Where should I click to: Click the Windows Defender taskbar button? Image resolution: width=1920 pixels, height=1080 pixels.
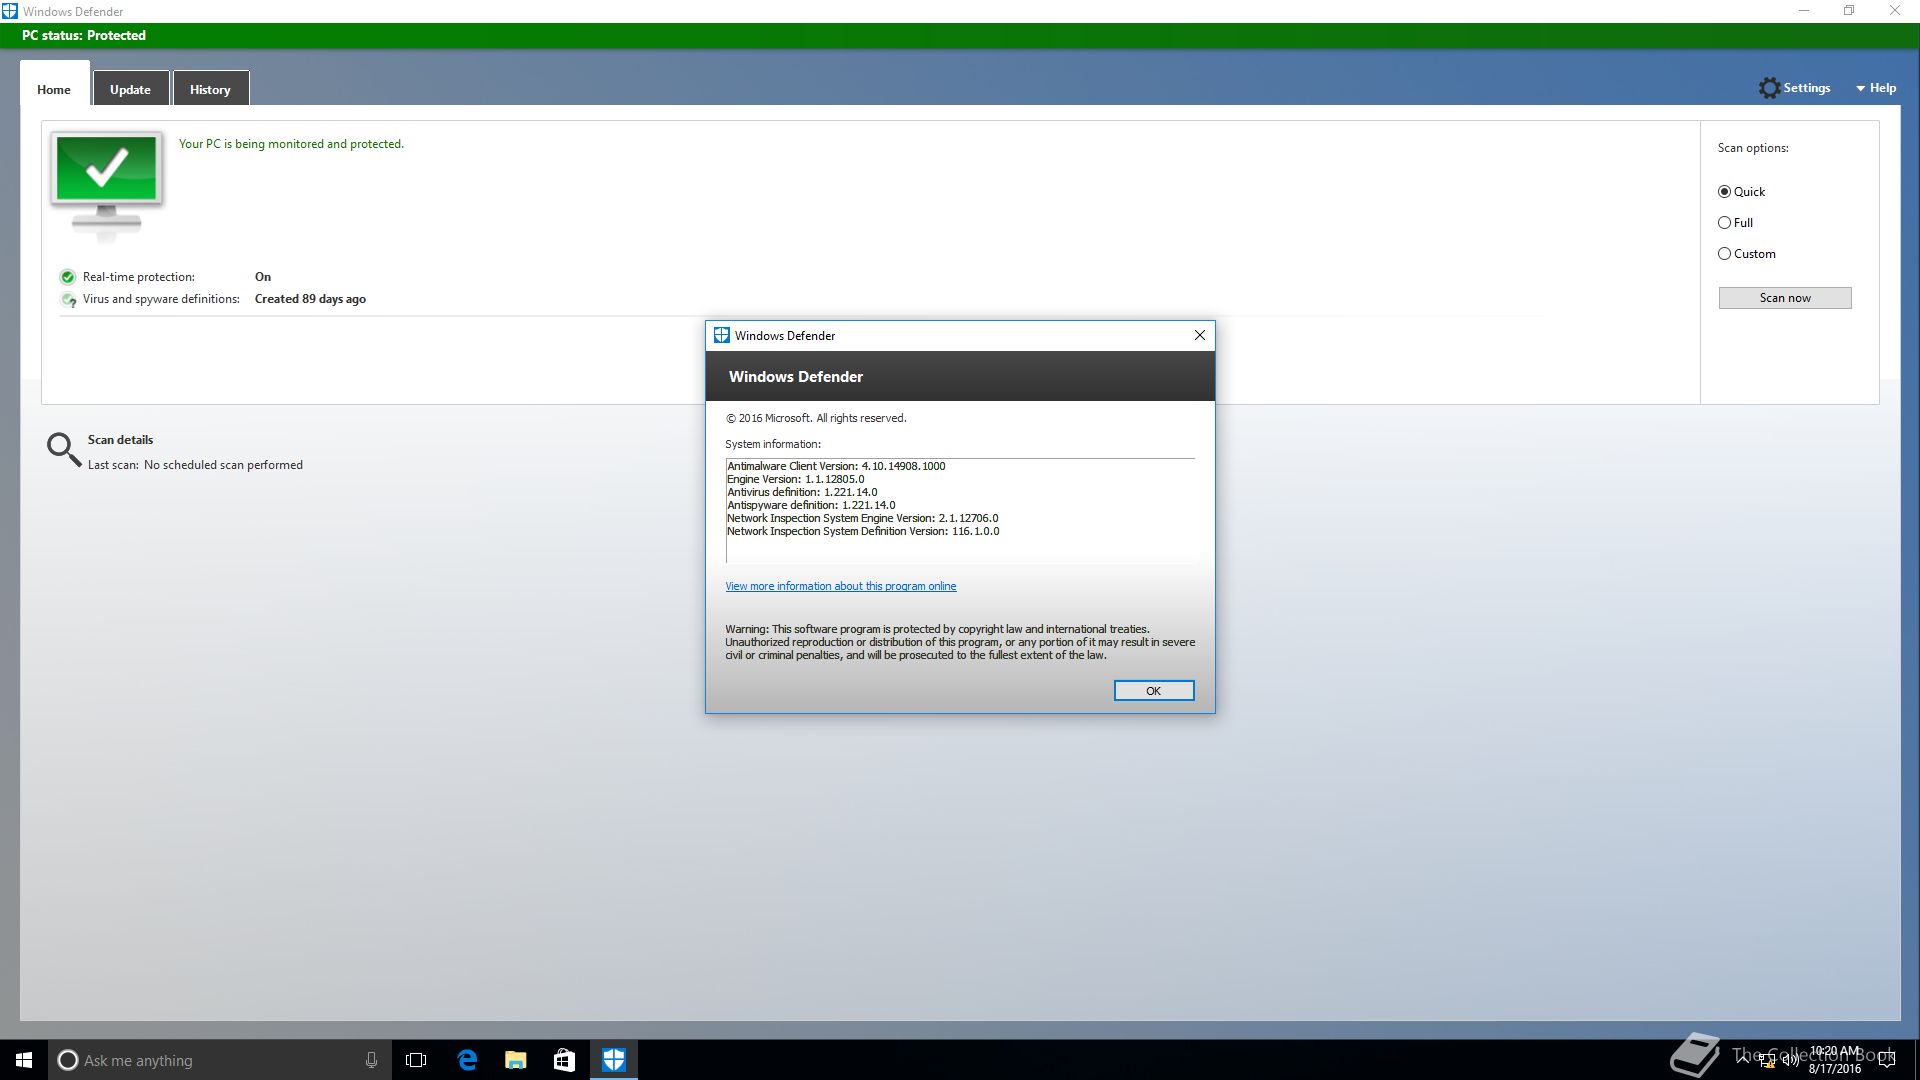613,1060
